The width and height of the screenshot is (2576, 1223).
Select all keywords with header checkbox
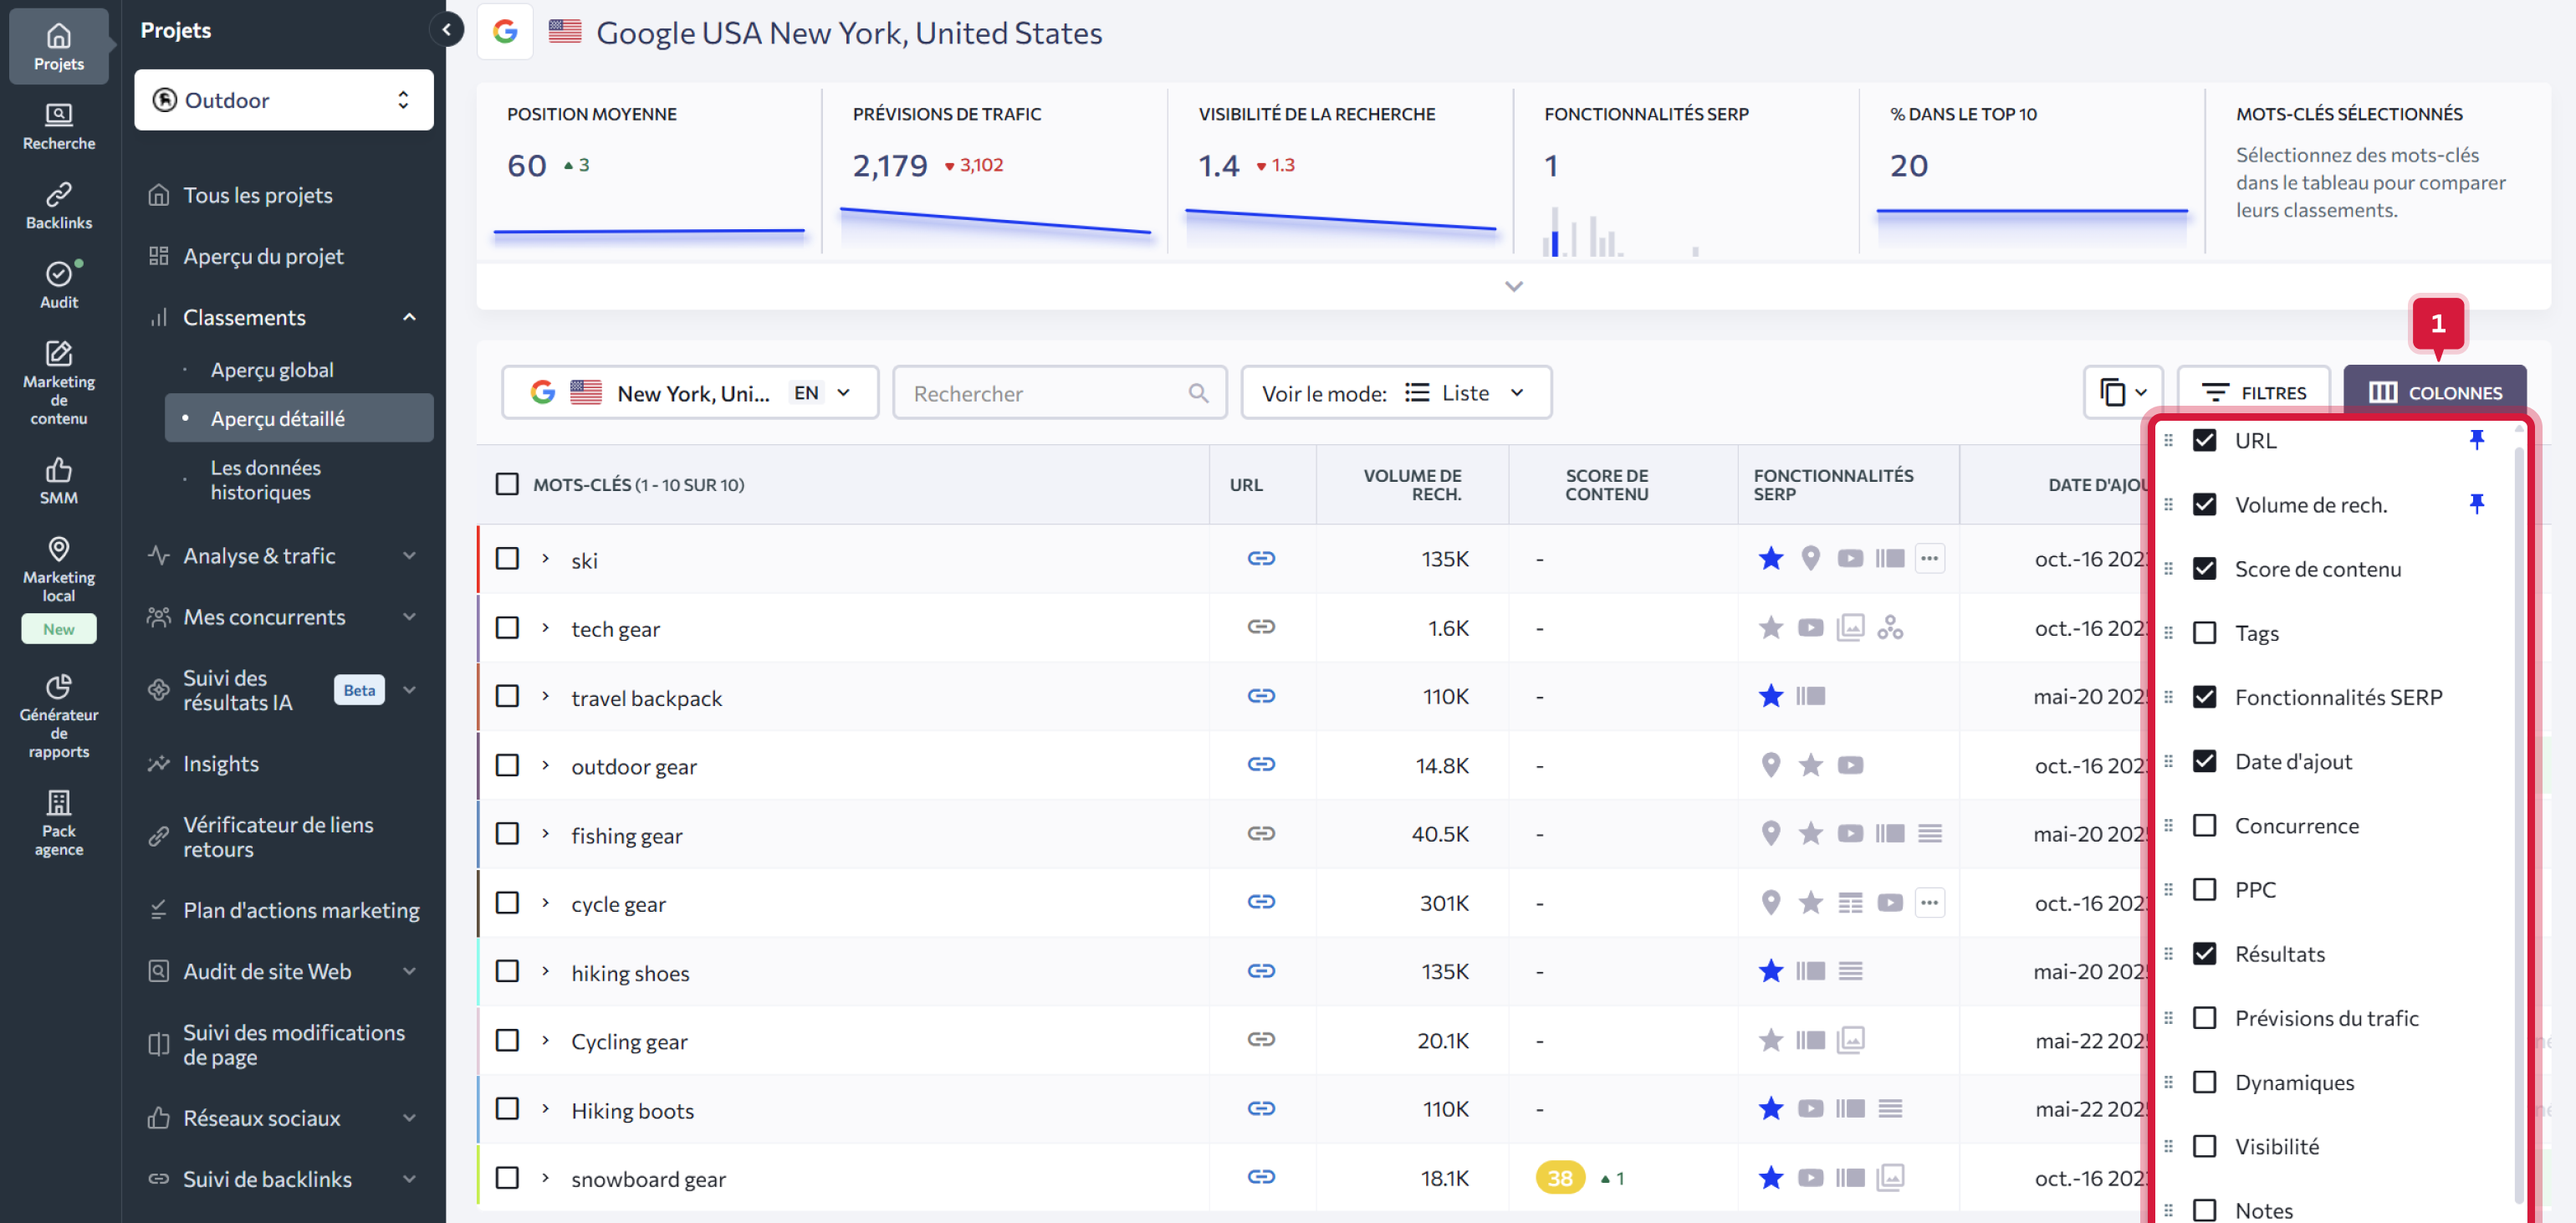click(x=507, y=484)
